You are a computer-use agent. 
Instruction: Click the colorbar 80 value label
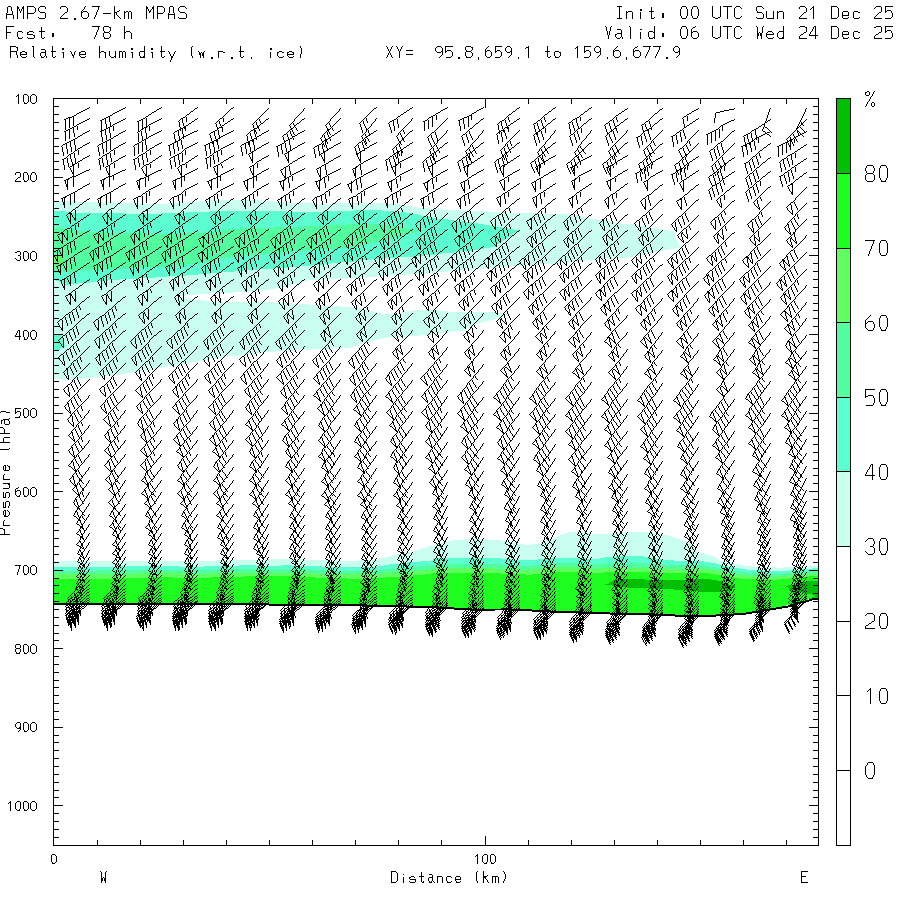[876, 174]
